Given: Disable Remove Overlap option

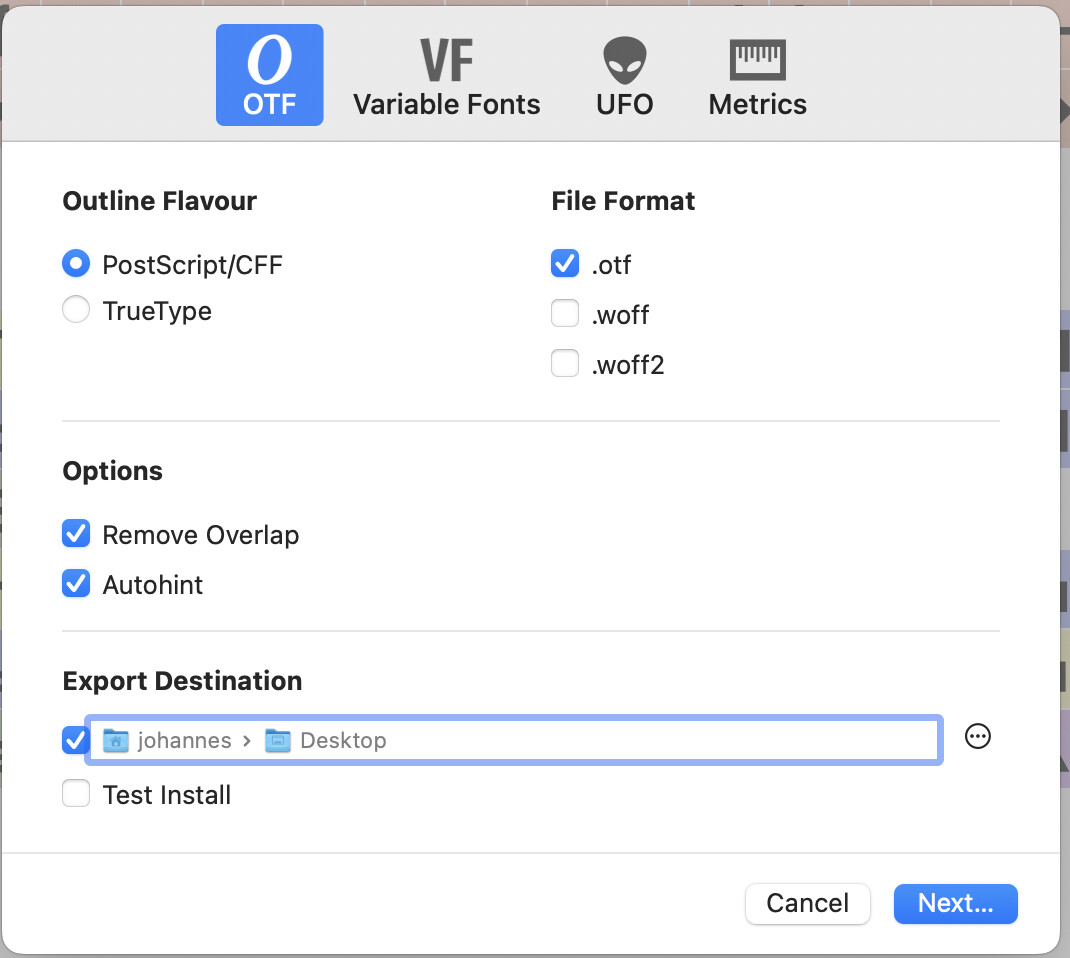Looking at the screenshot, I should (76, 535).
